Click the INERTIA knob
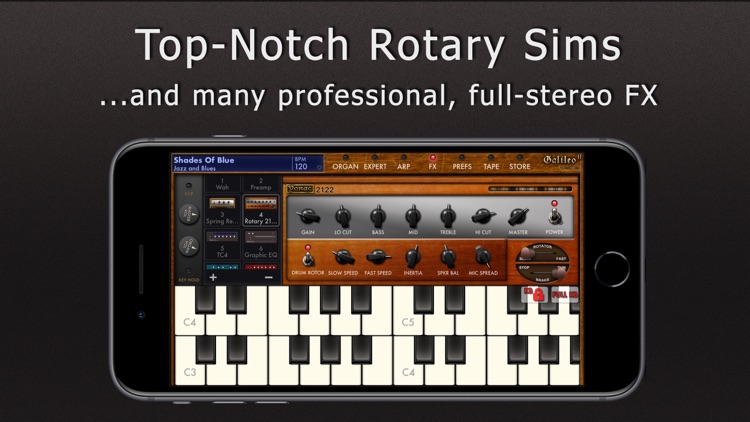 click(413, 257)
